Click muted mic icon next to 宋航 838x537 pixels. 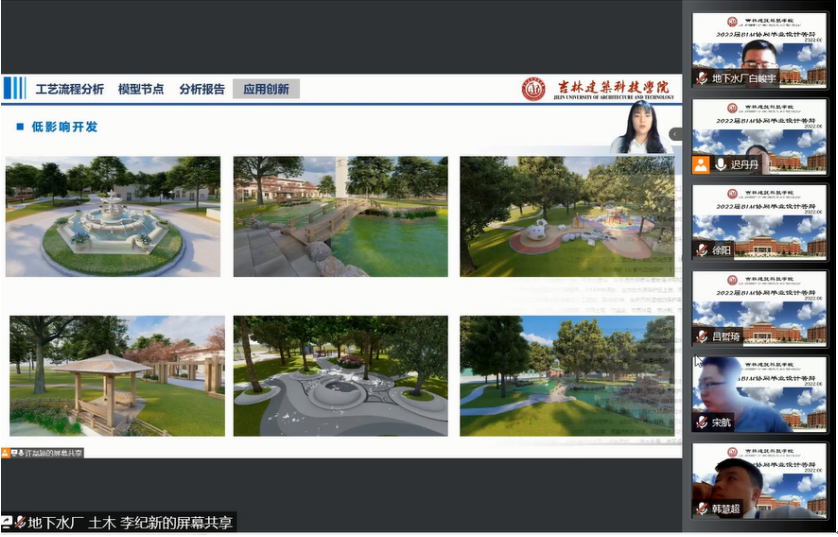pyautogui.click(x=702, y=422)
